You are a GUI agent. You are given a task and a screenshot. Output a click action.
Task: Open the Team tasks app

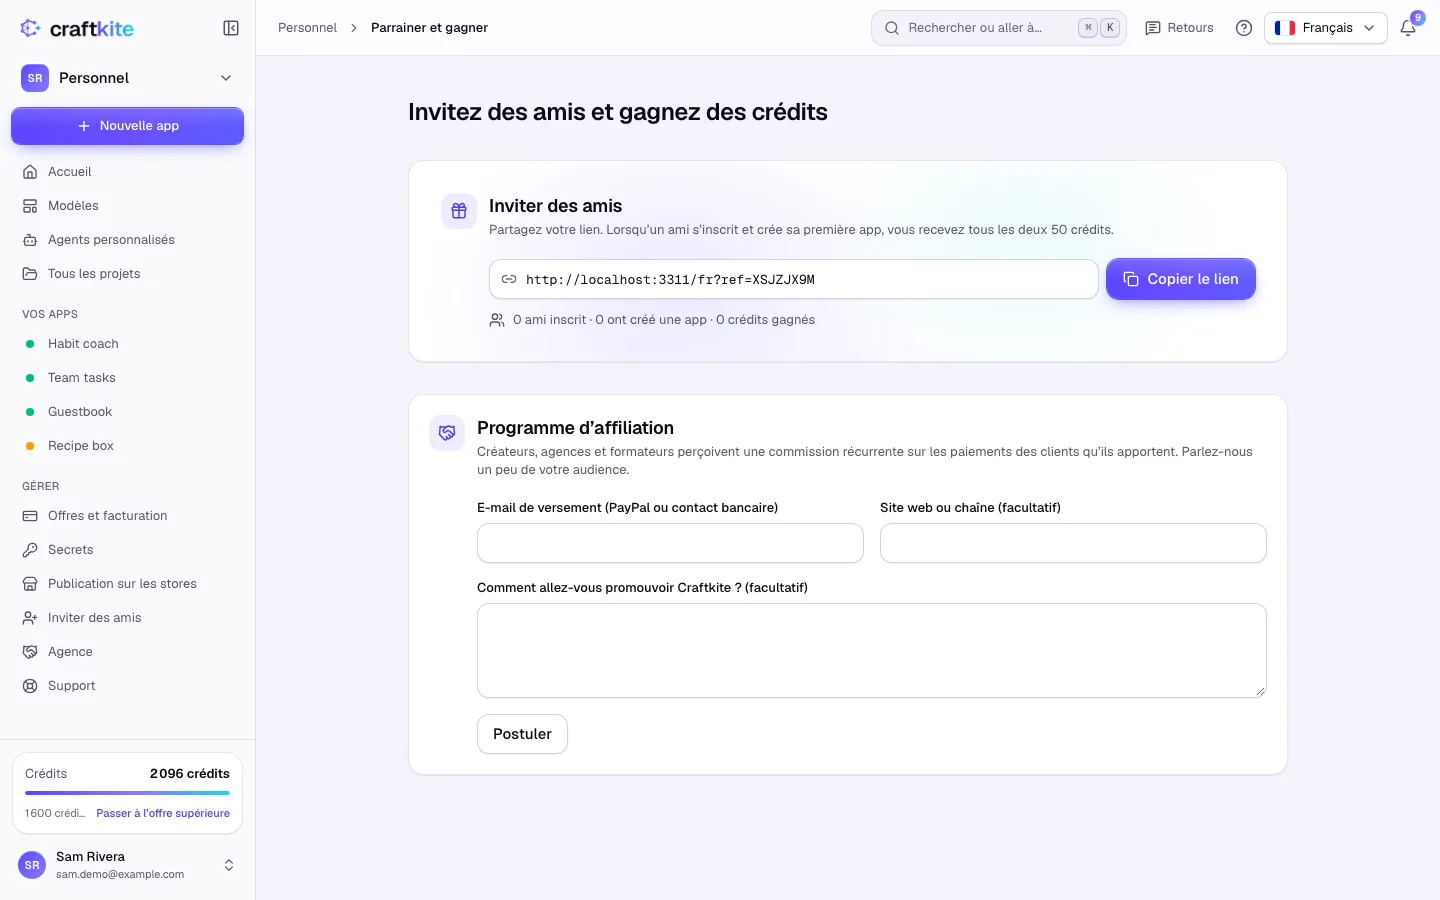coord(128,378)
